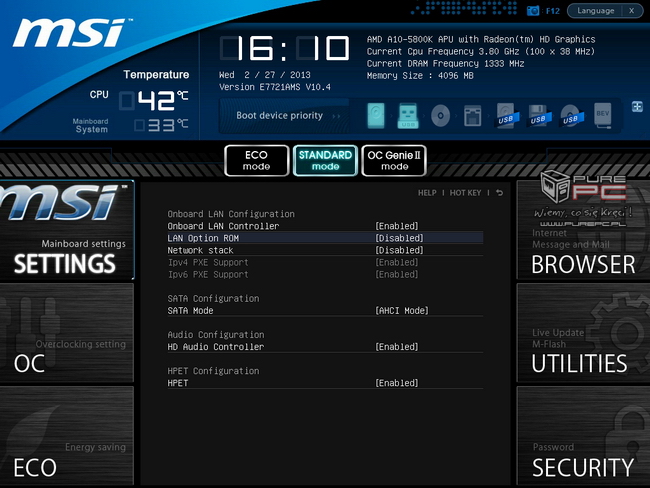Switch to STANDARD mode
The height and width of the screenshot is (488, 650).
coord(325,160)
